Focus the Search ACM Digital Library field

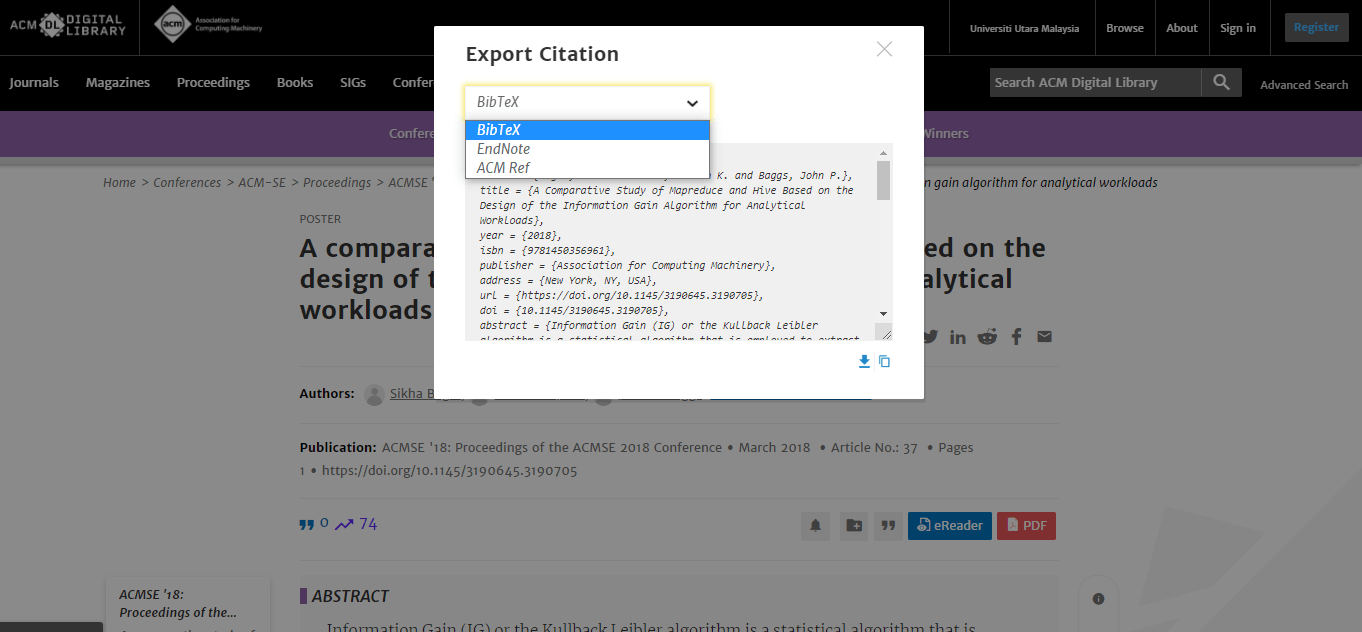[1095, 83]
